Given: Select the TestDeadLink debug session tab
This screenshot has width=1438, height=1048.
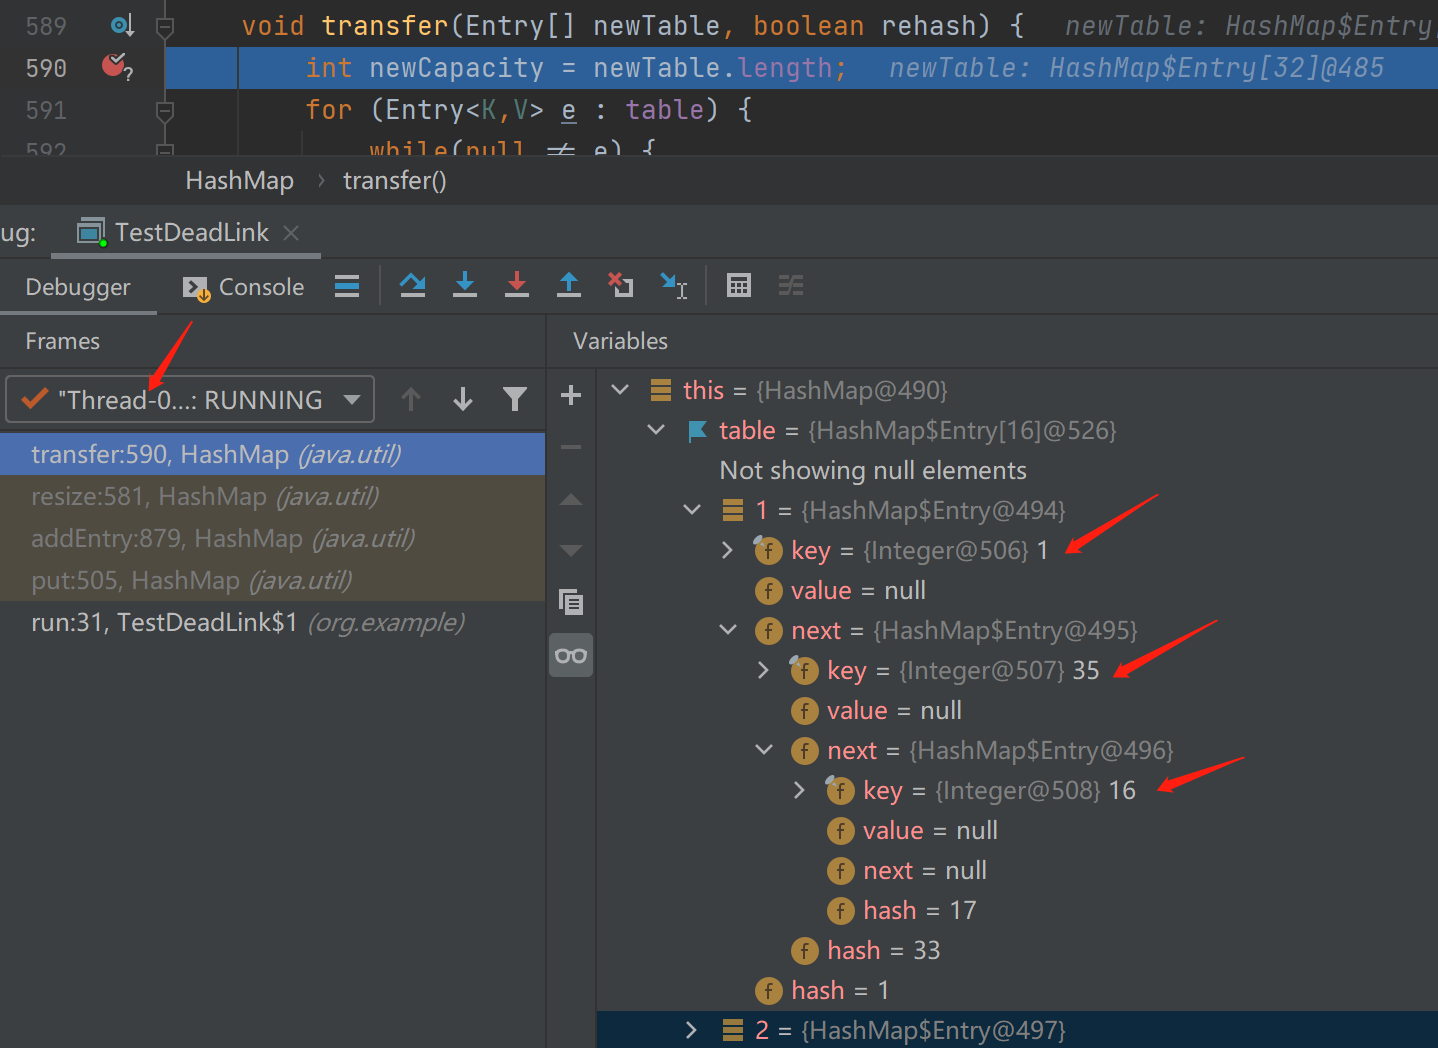Looking at the screenshot, I should [190, 233].
